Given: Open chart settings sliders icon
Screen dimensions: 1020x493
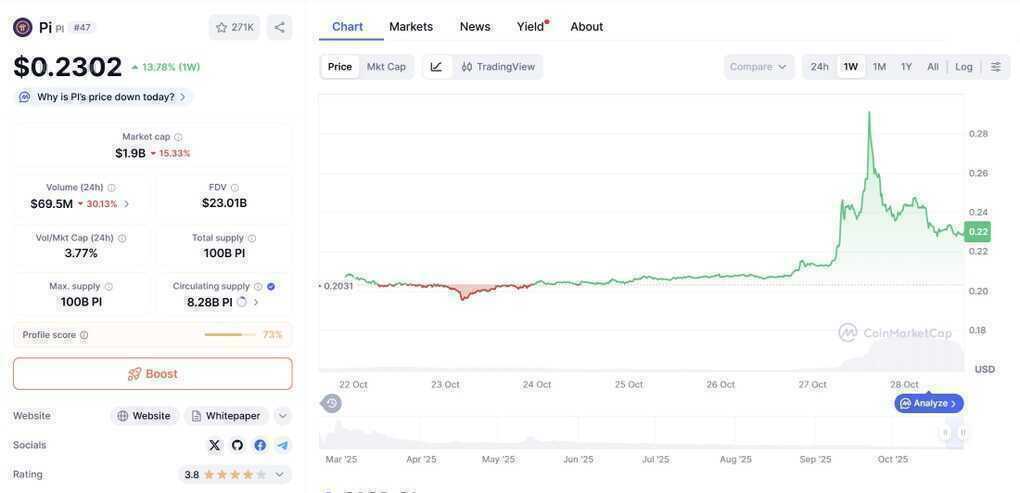Looking at the screenshot, I should [995, 67].
